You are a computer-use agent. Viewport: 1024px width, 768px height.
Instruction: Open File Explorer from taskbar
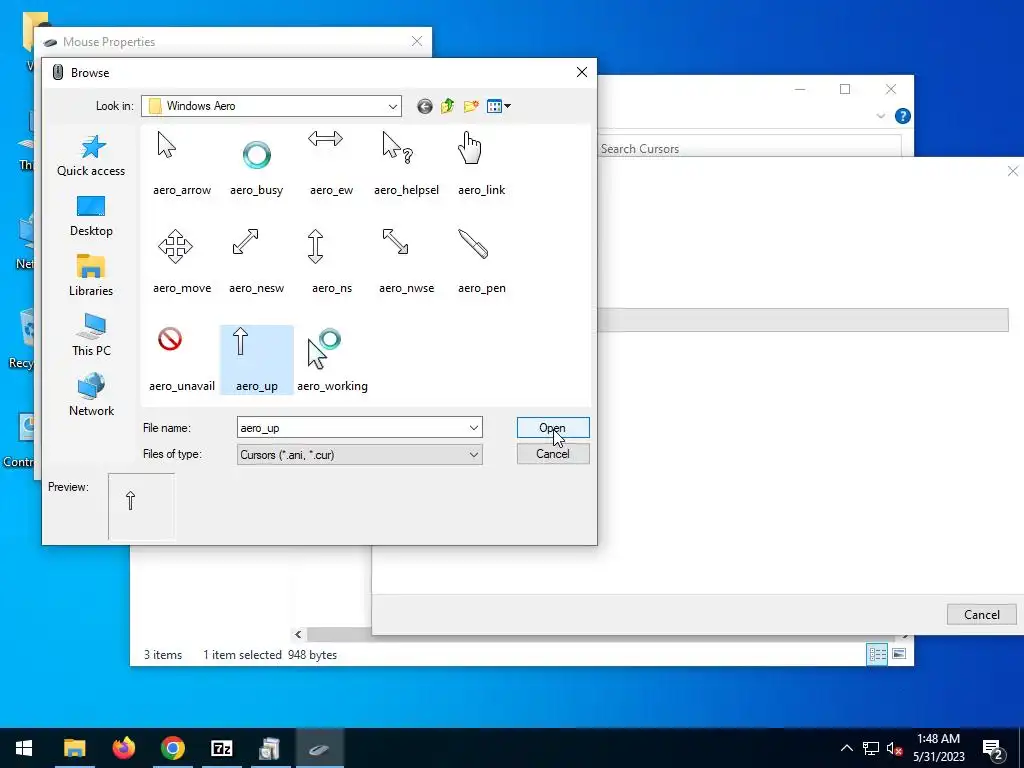pyautogui.click(x=74, y=748)
